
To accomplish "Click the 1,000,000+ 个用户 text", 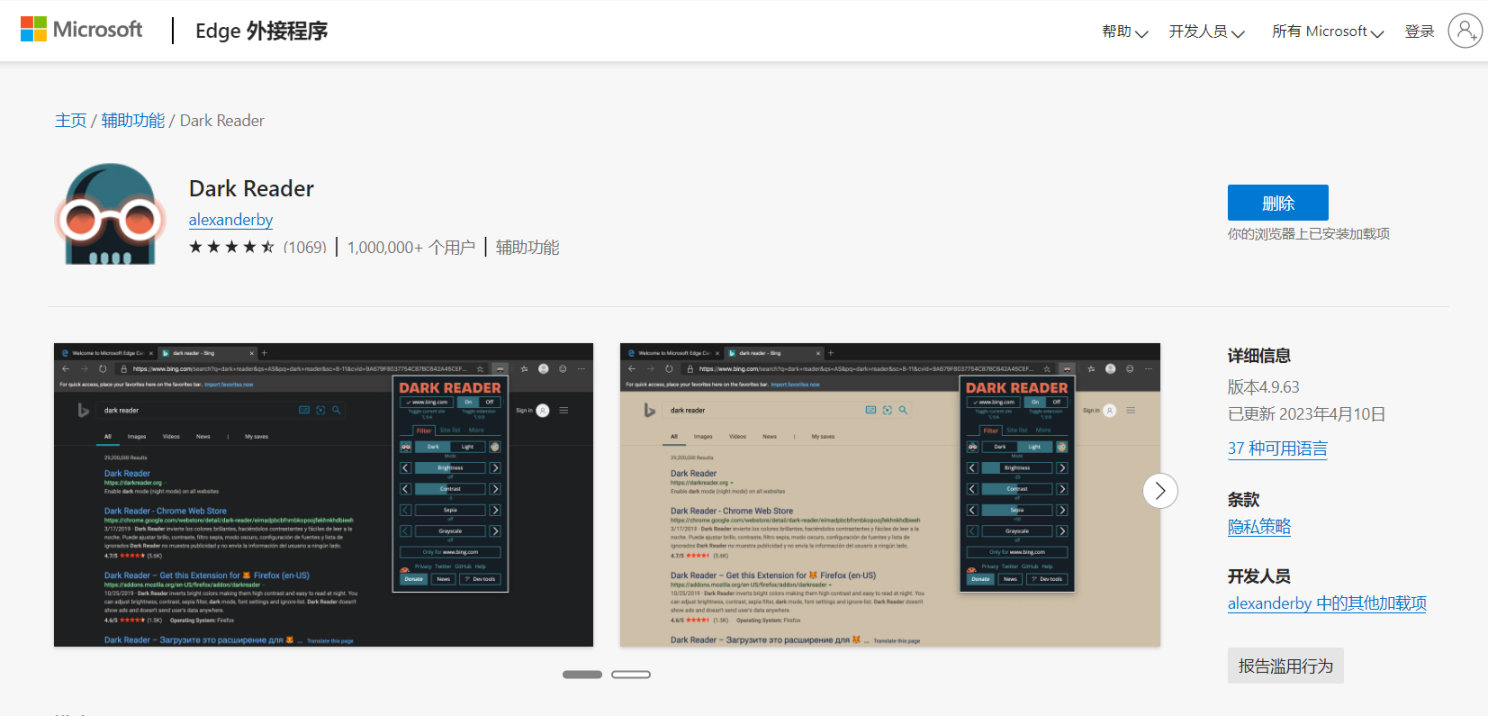I will point(411,247).
